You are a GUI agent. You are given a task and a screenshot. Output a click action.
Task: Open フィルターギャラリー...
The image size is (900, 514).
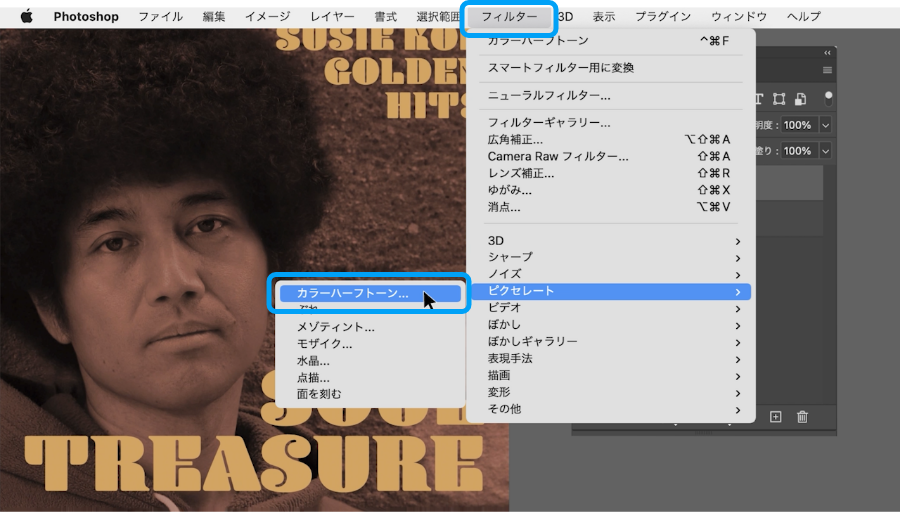point(611,122)
